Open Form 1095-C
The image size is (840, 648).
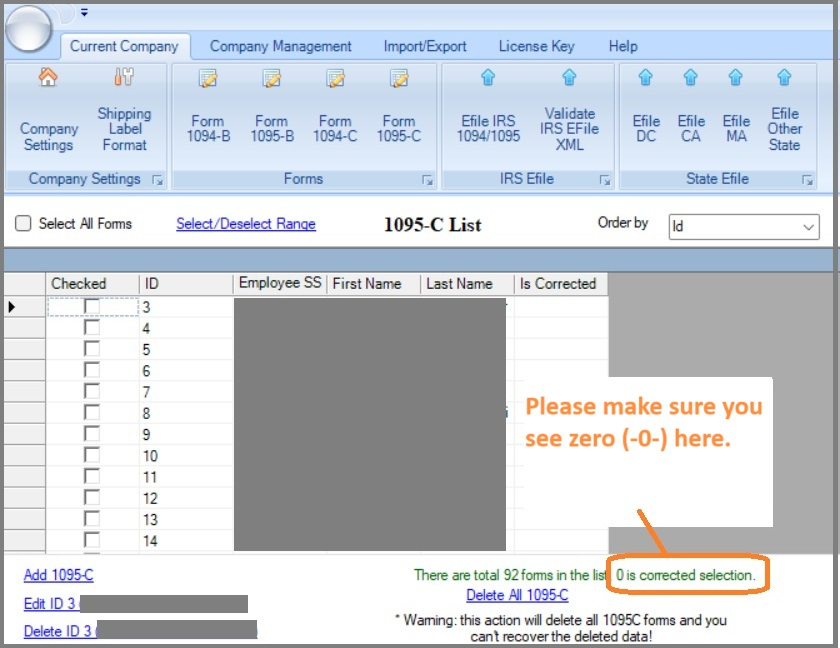[399, 110]
